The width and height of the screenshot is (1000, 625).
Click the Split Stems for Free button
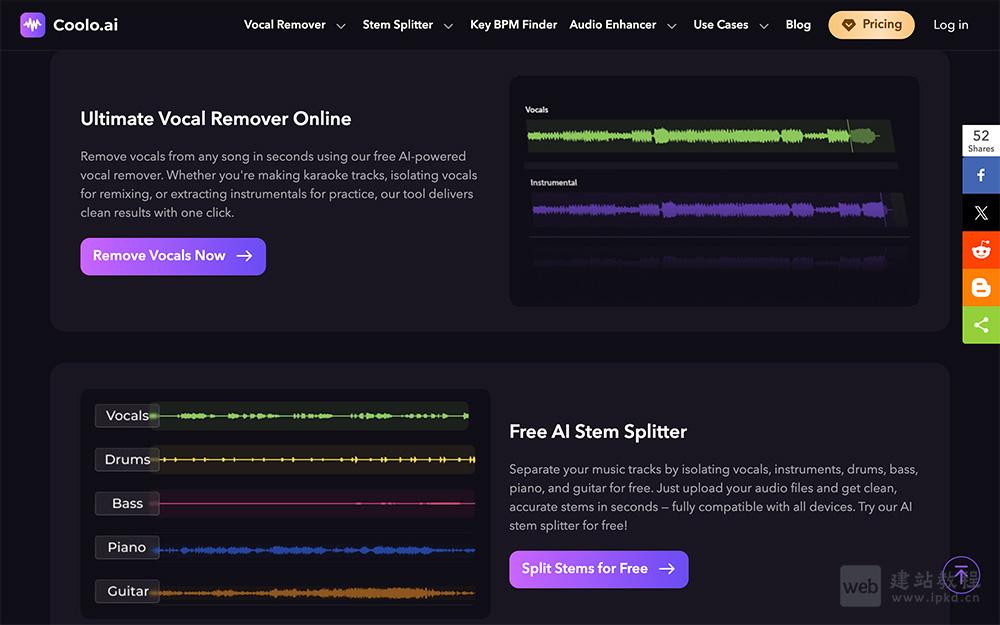(x=598, y=569)
